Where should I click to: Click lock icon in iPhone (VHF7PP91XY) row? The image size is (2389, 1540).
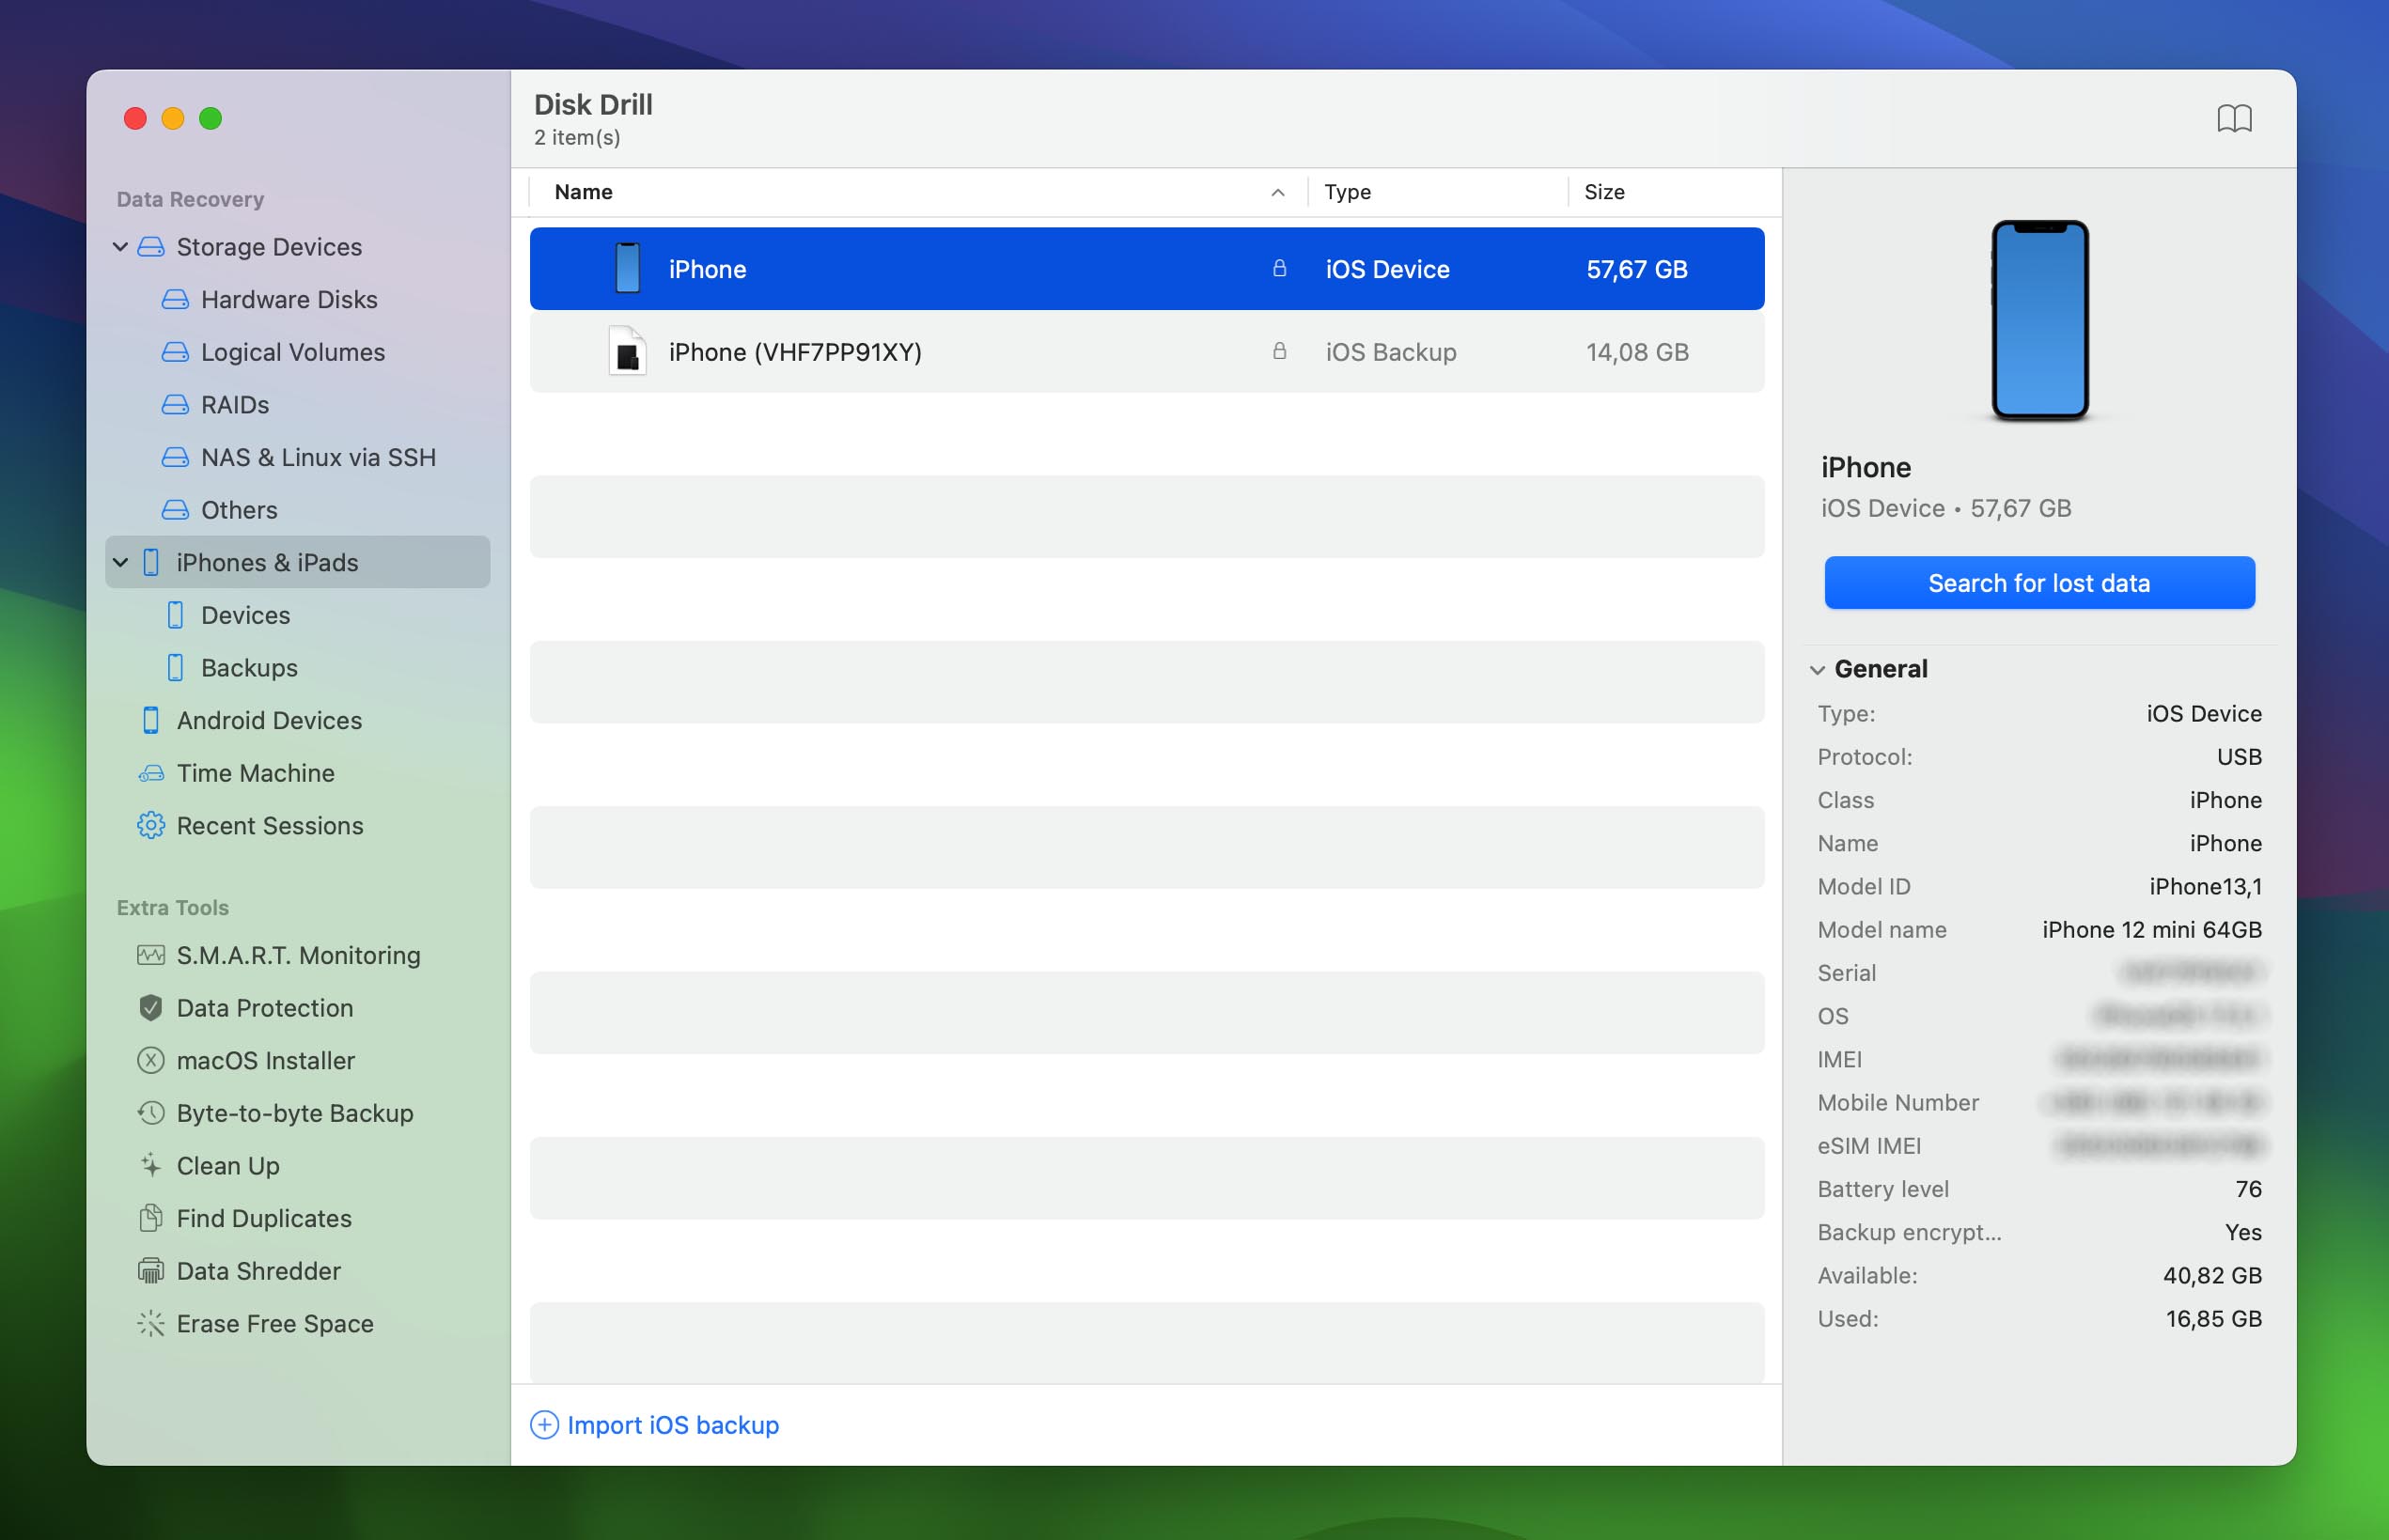pyautogui.click(x=1279, y=351)
